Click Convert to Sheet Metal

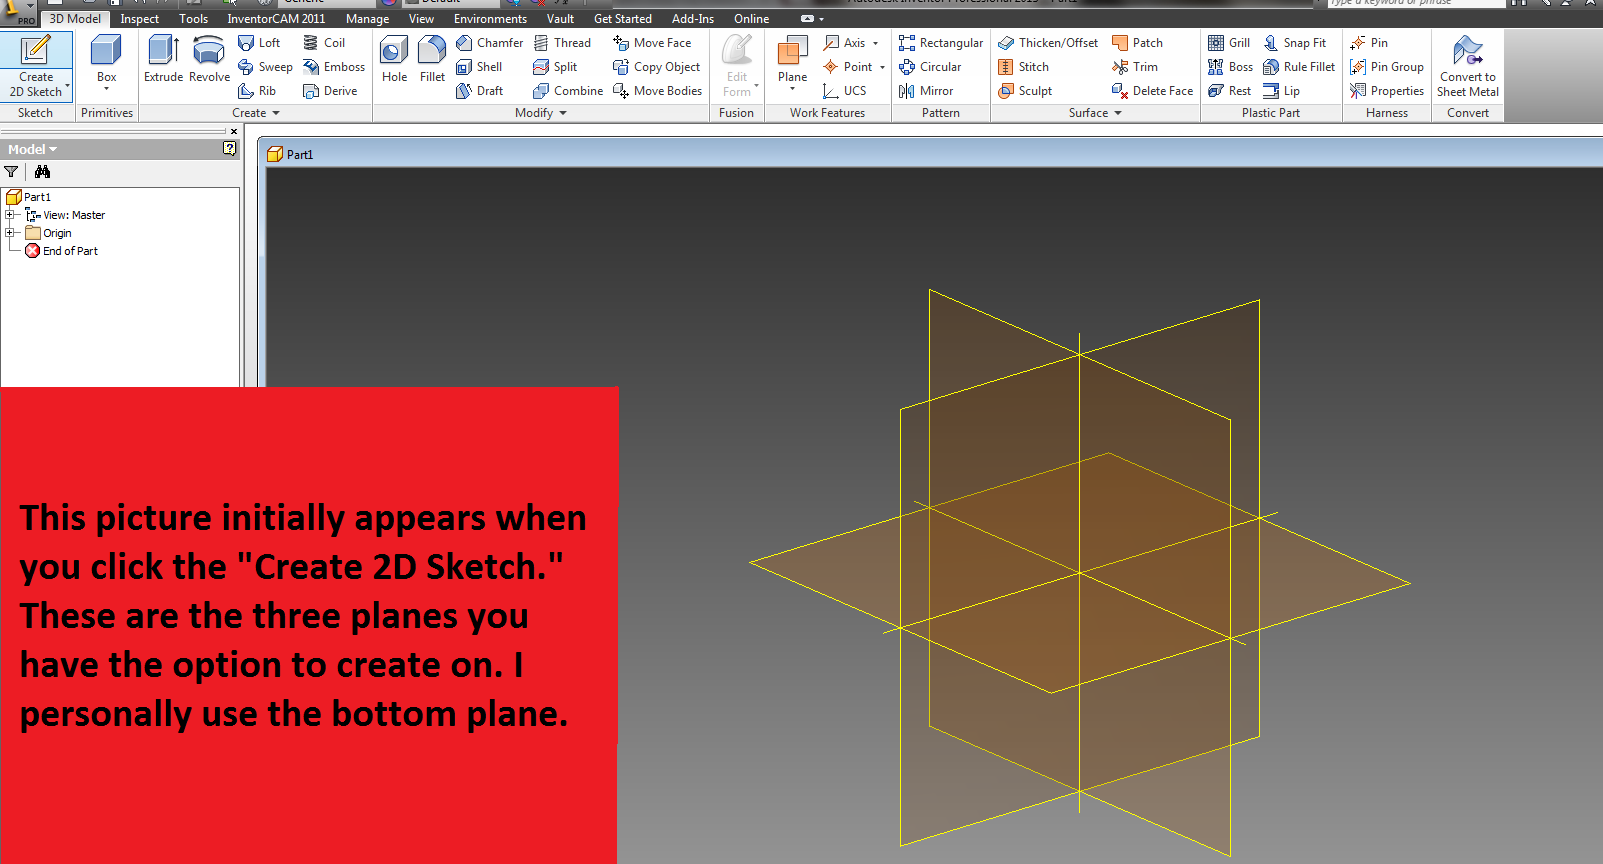(x=1467, y=66)
